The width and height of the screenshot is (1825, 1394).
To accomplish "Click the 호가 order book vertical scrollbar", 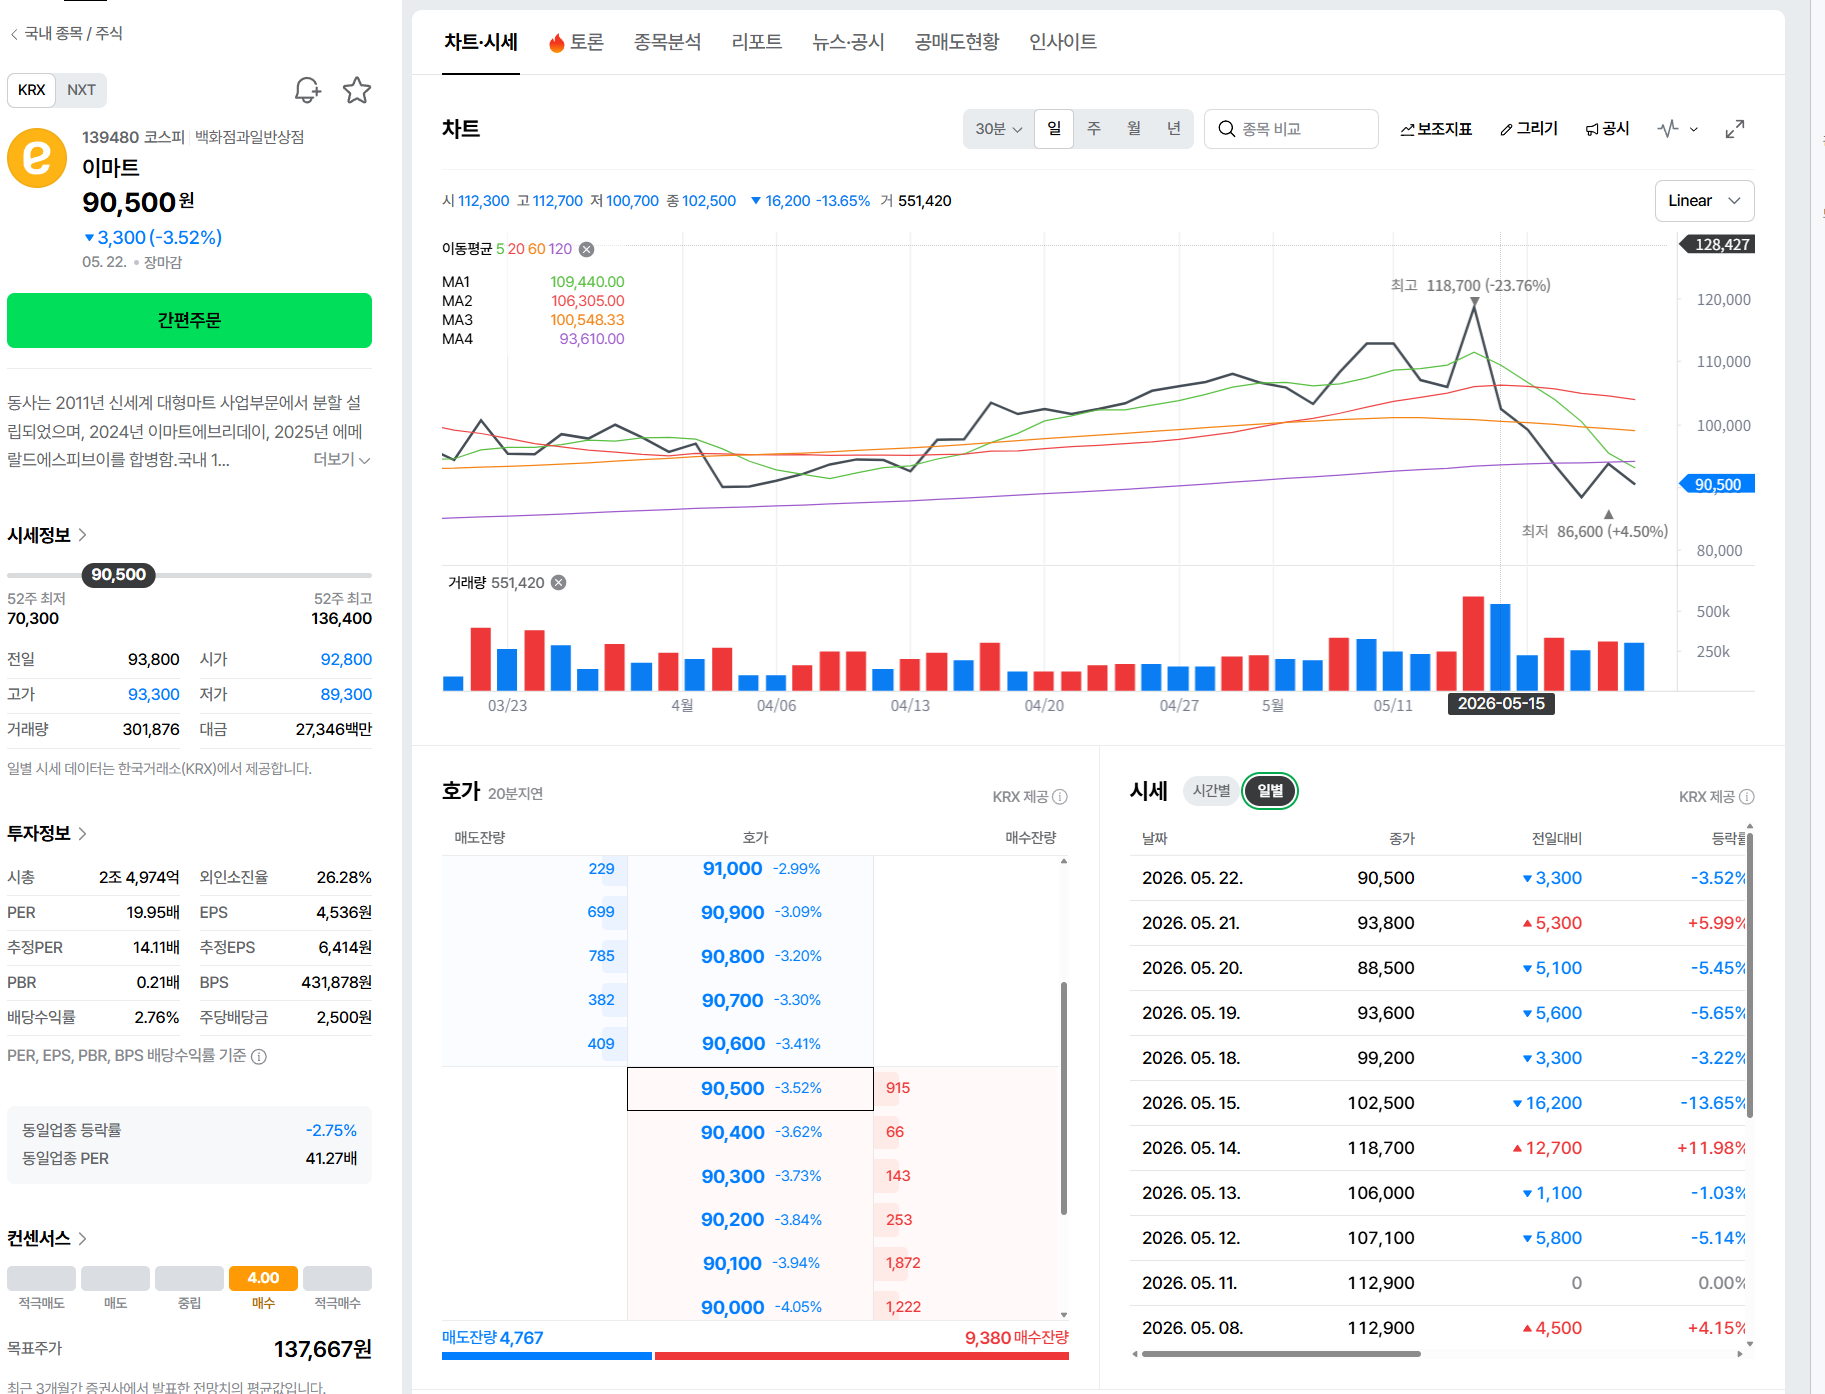I will point(1064,1098).
